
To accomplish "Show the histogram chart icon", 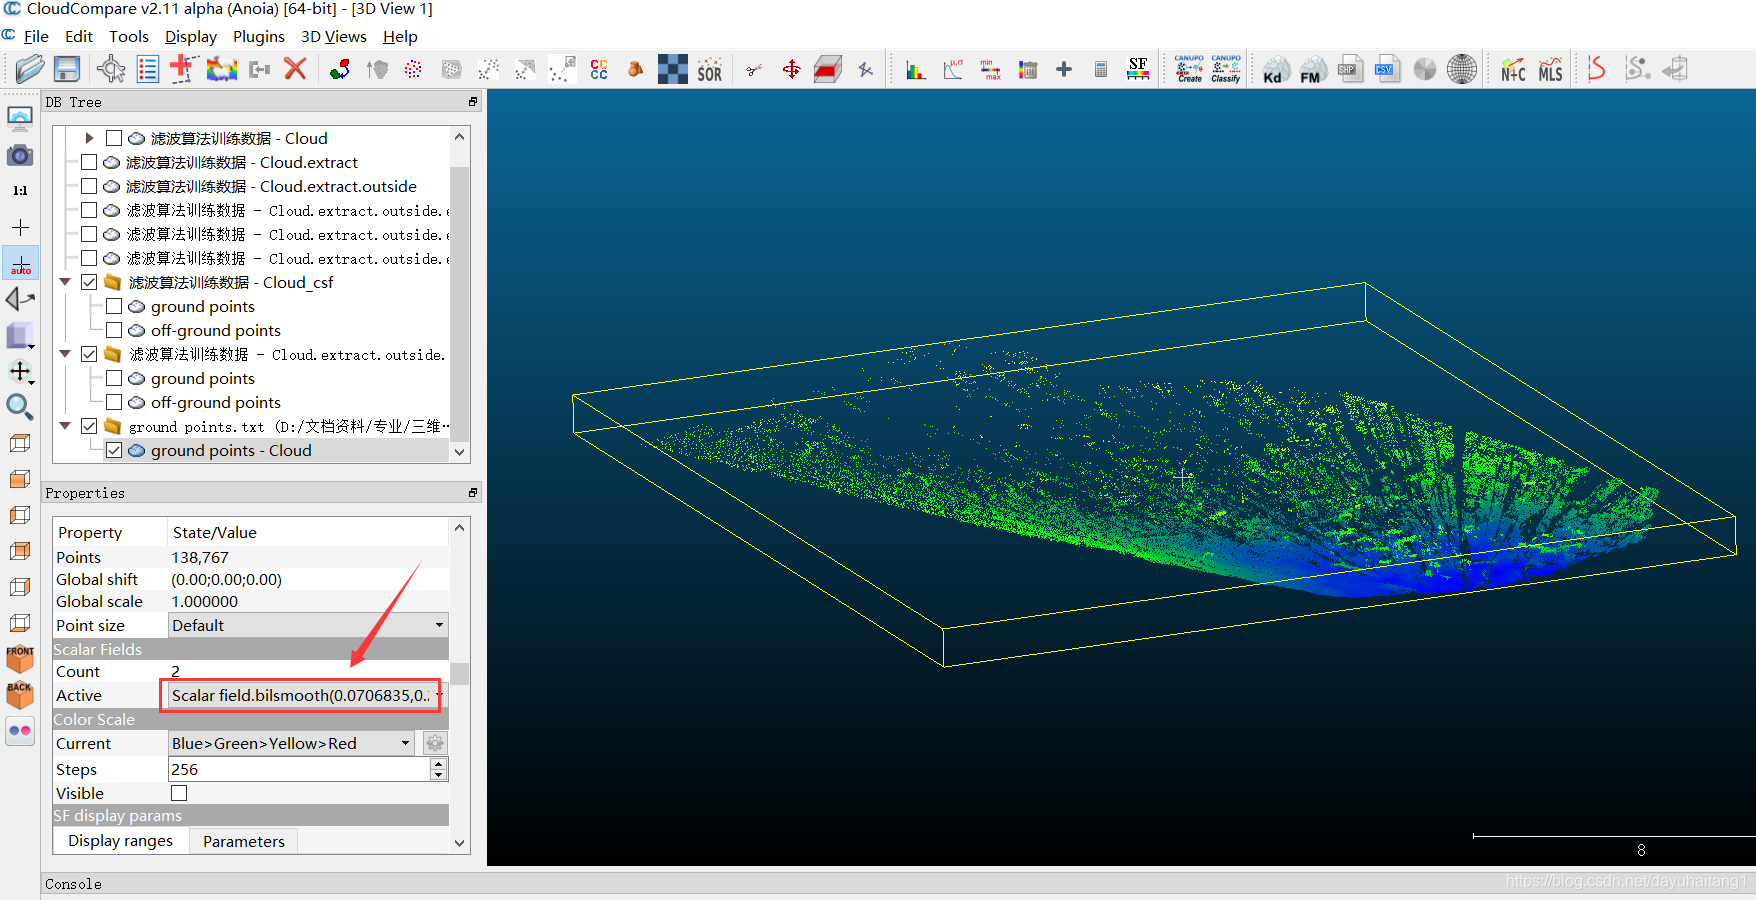I will 916,69.
